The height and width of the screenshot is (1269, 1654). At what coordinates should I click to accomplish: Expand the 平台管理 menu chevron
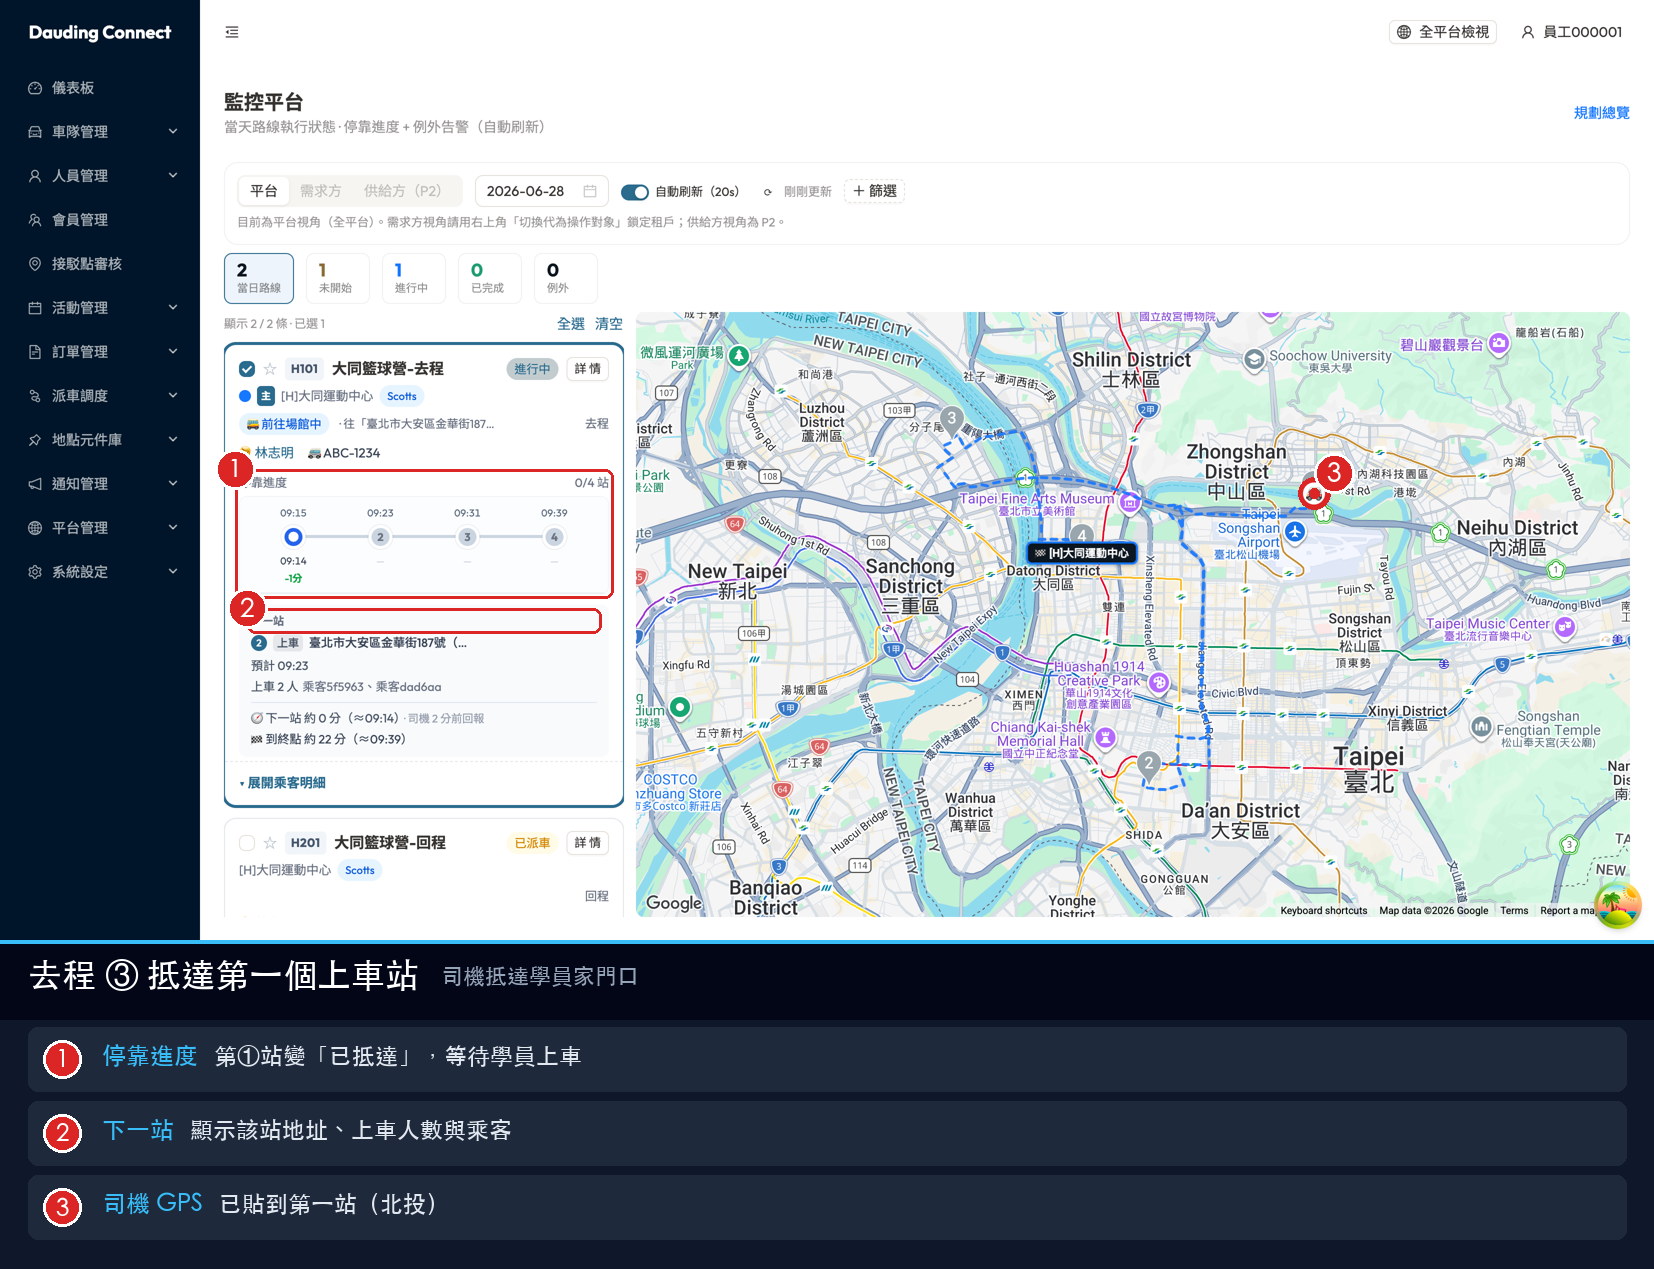(173, 527)
